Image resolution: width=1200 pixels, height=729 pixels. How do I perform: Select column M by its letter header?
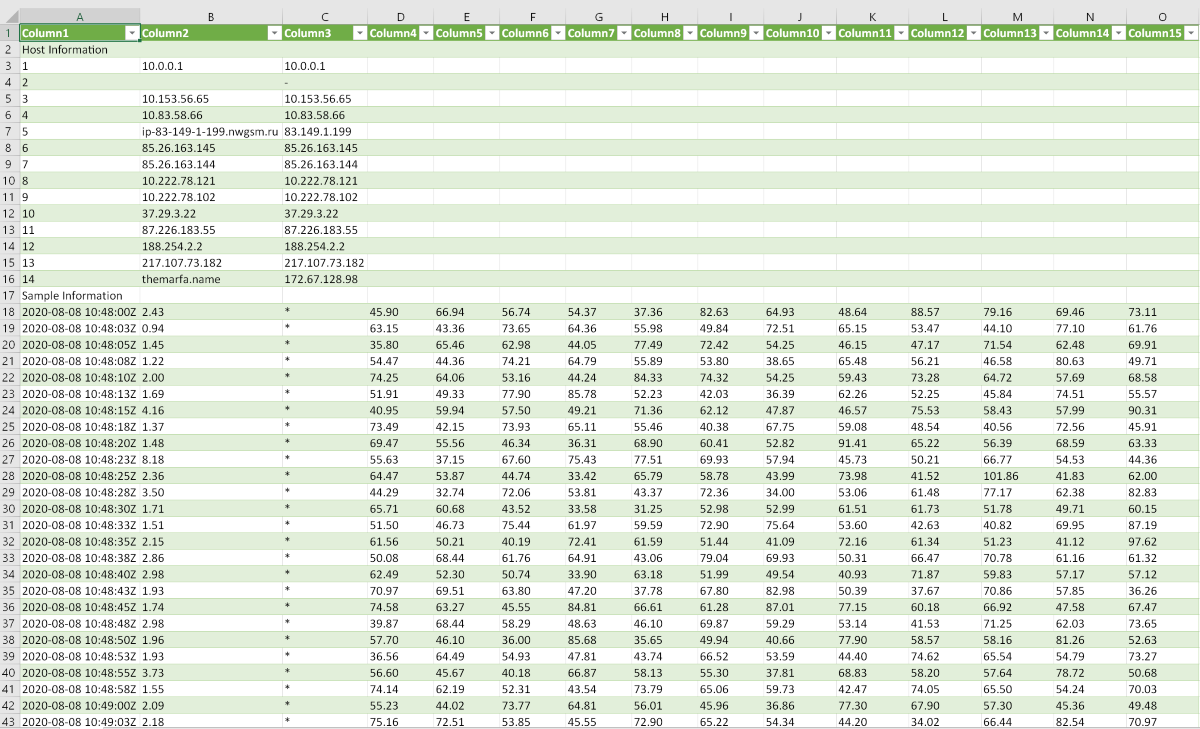(1017, 17)
